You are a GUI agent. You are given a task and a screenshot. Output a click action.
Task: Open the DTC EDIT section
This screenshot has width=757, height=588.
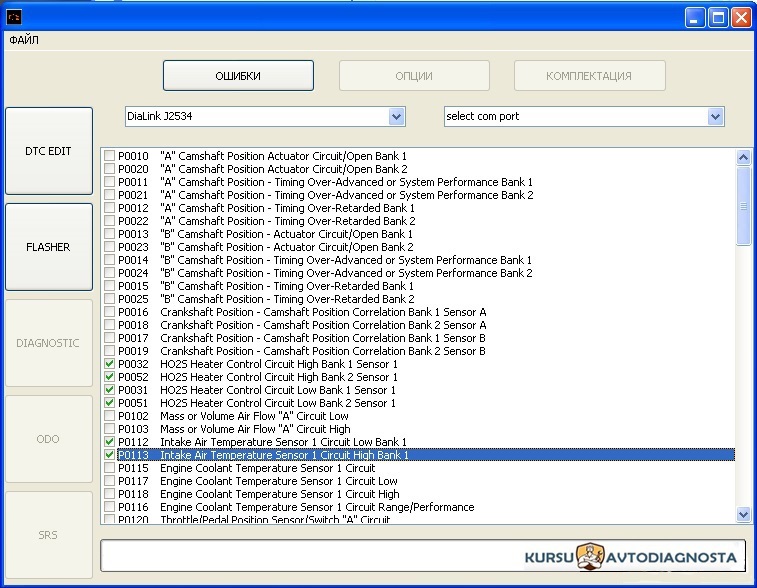point(49,151)
